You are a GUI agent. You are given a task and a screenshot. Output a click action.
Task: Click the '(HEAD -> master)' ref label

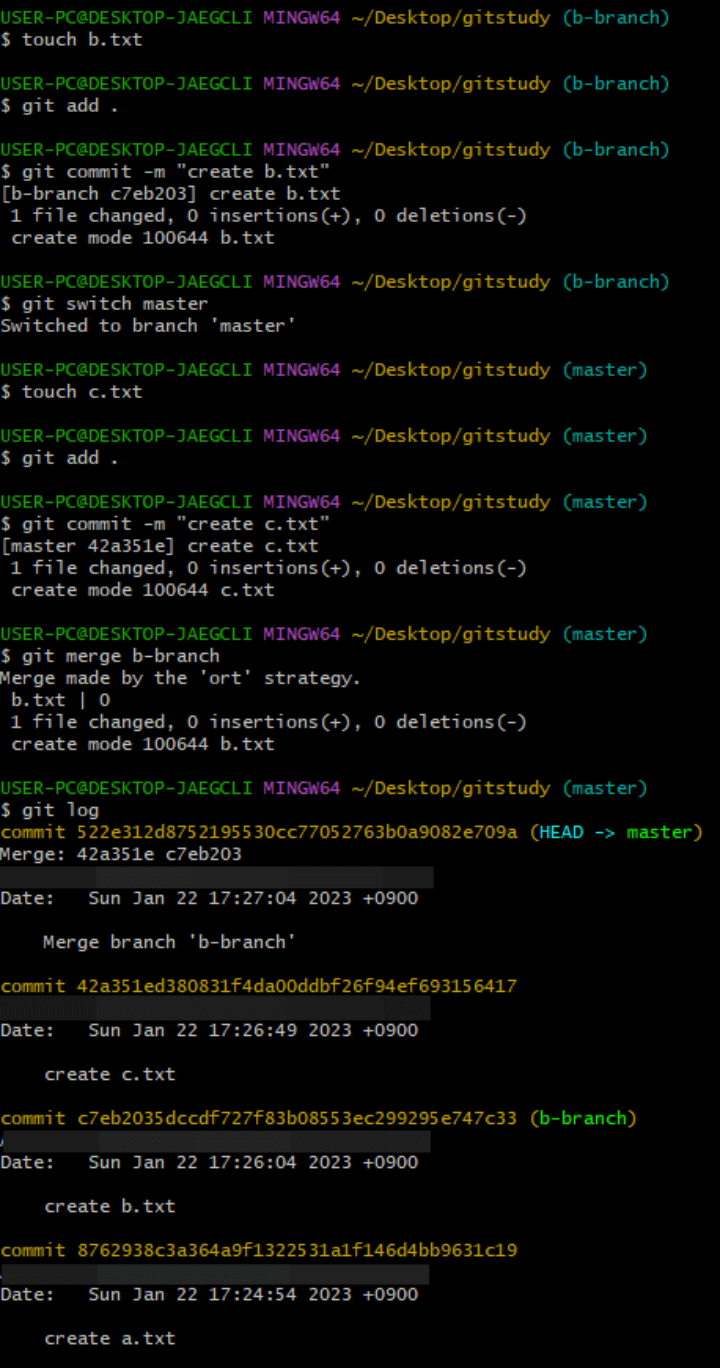[x=616, y=832]
